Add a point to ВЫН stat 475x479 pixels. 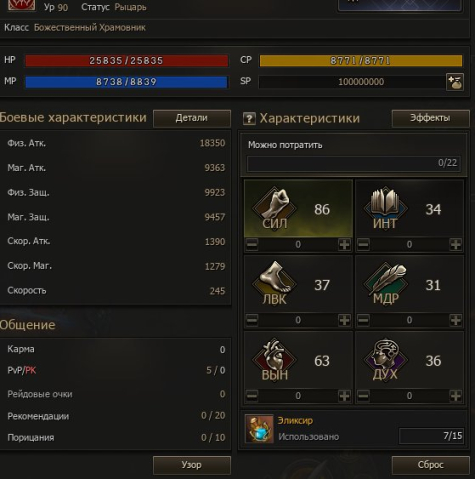344,396
